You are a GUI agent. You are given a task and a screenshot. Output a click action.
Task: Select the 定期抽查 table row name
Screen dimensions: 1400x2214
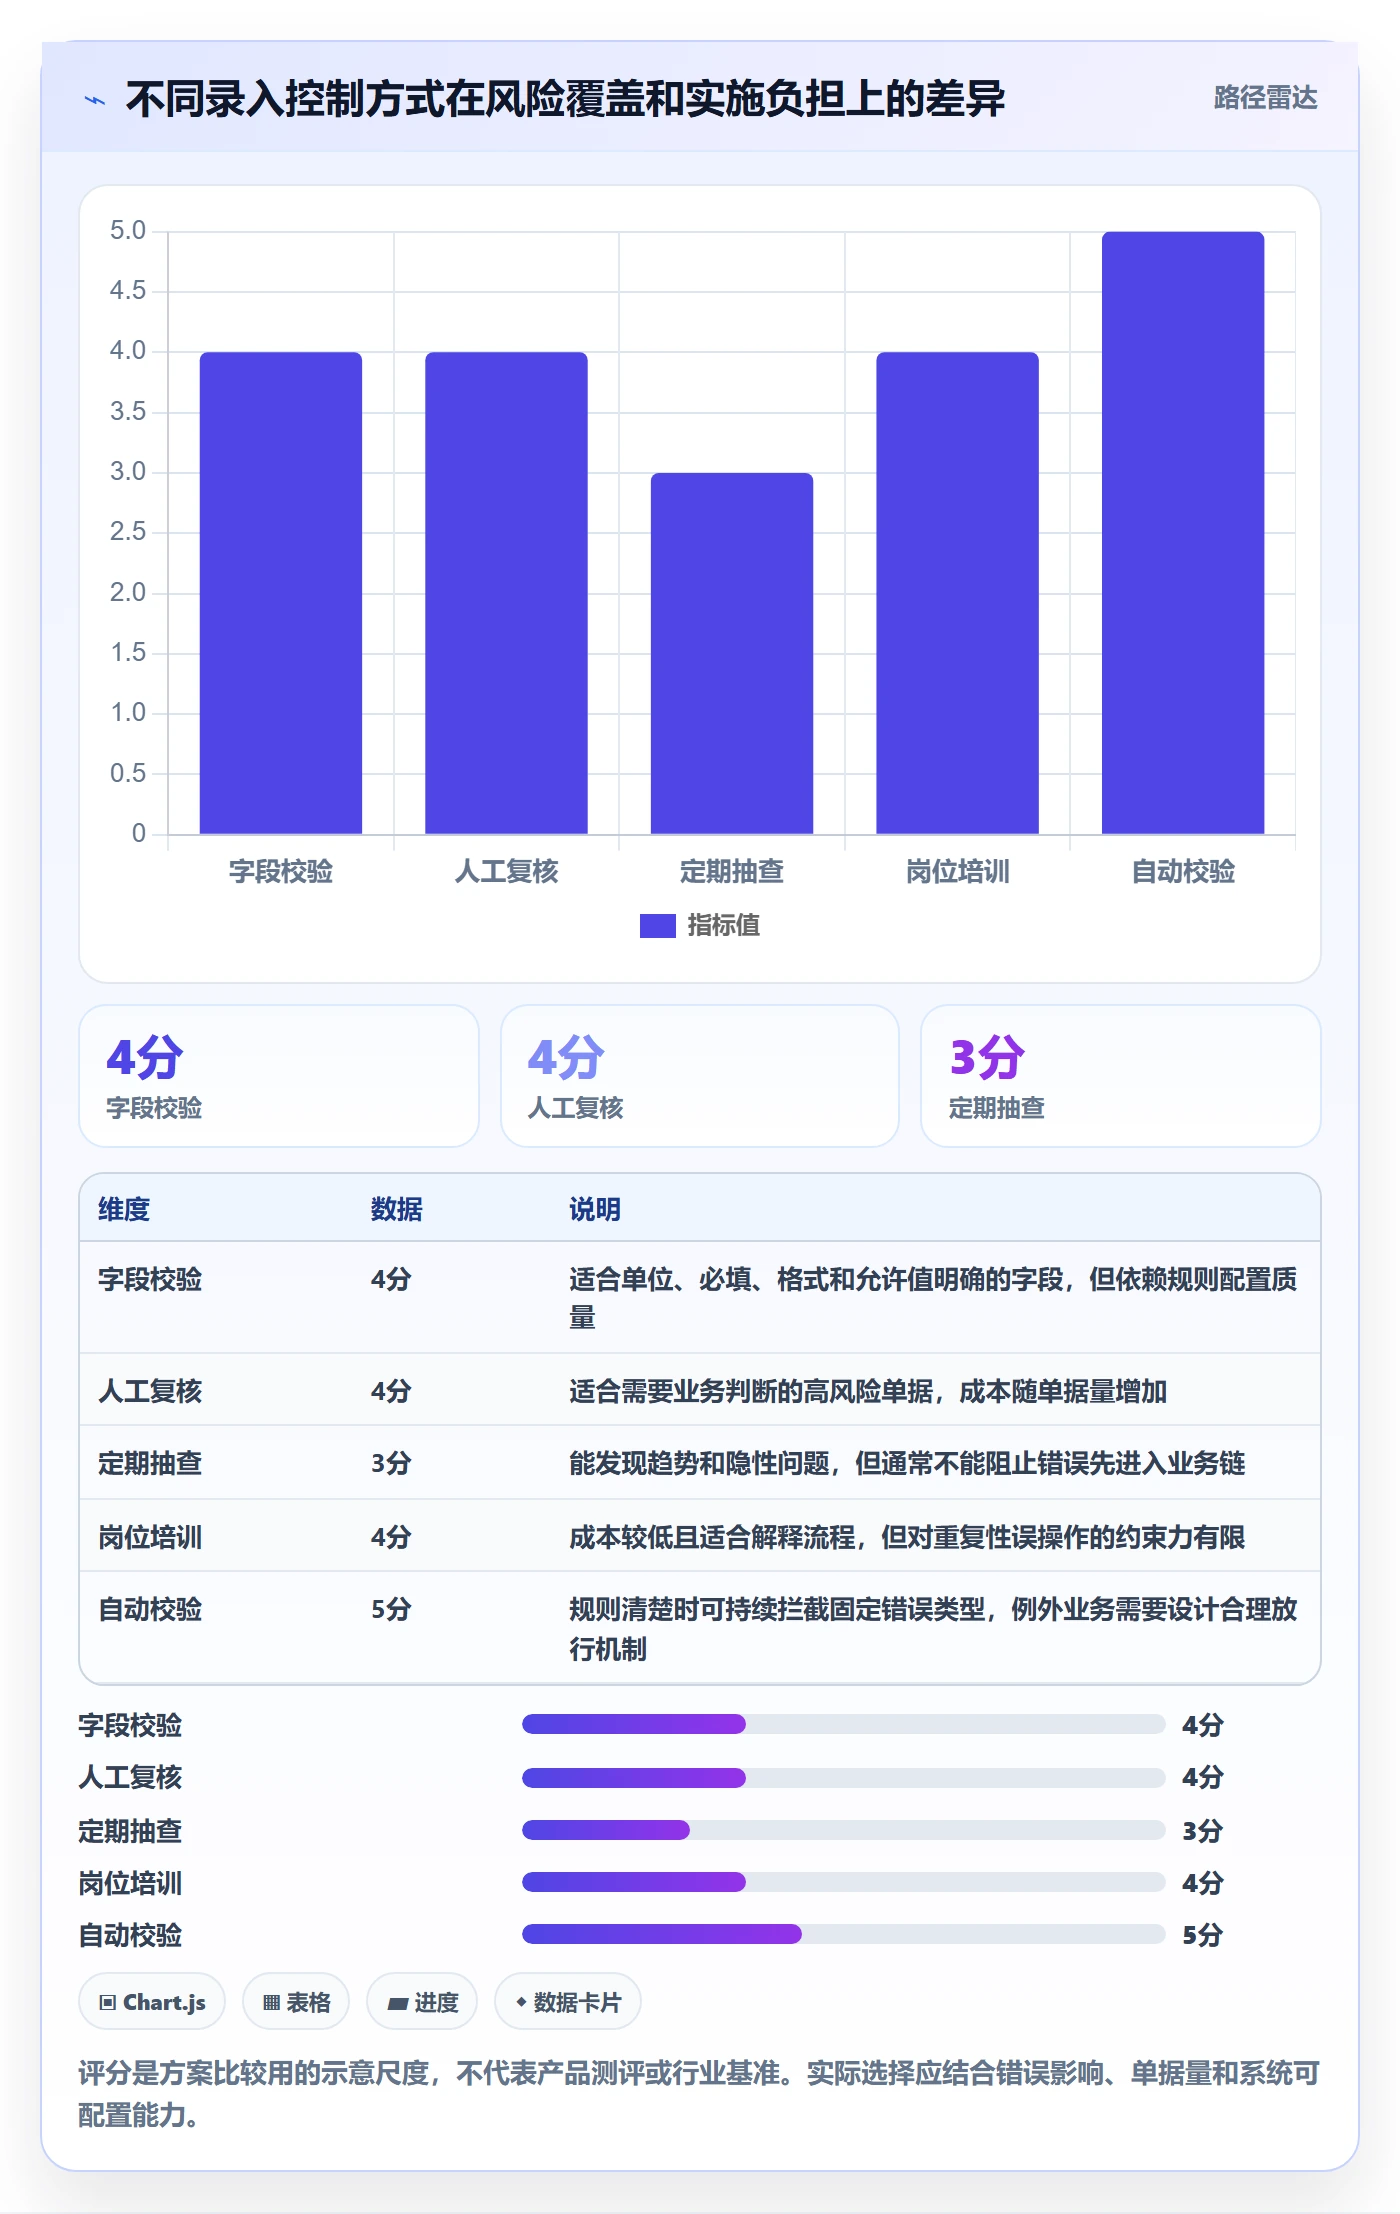point(150,1463)
